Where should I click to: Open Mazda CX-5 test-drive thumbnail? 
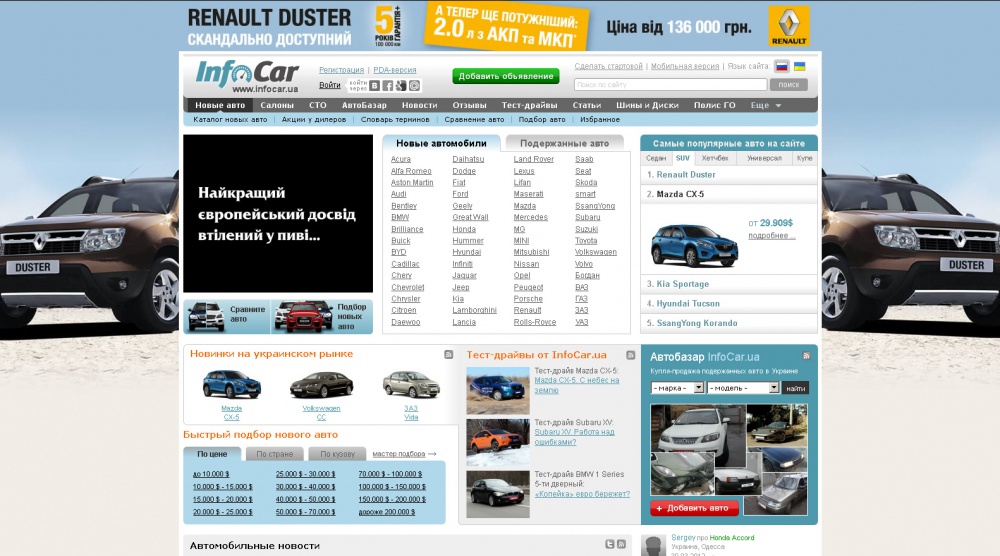497,390
